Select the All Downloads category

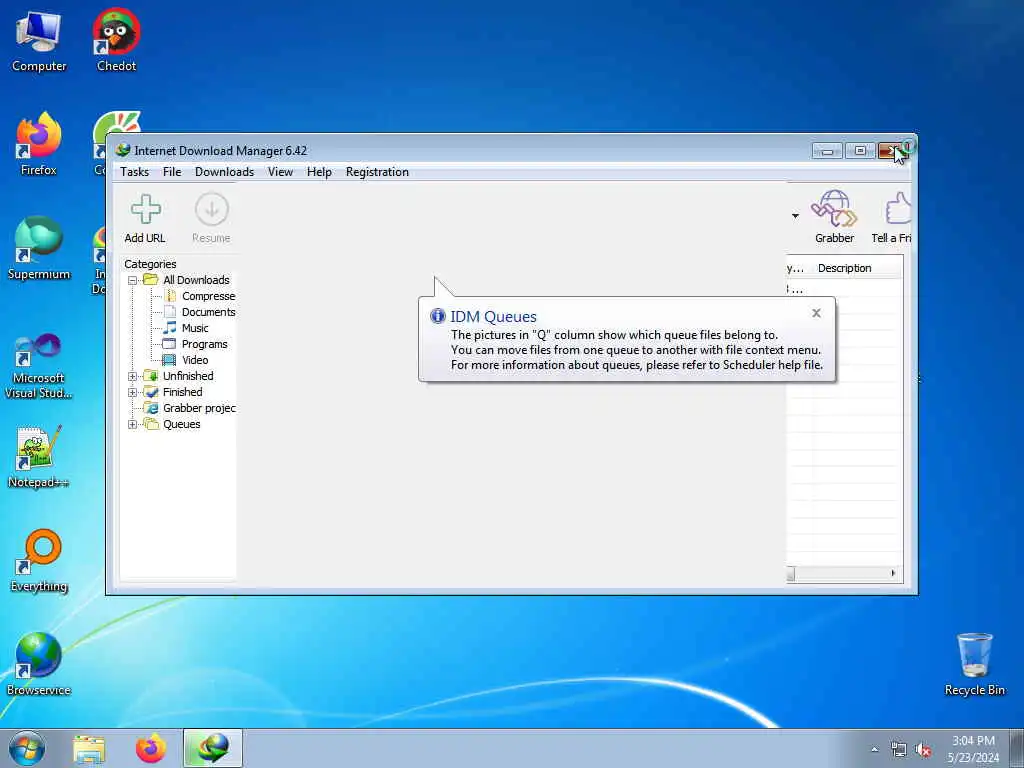pyautogui.click(x=196, y=280)
